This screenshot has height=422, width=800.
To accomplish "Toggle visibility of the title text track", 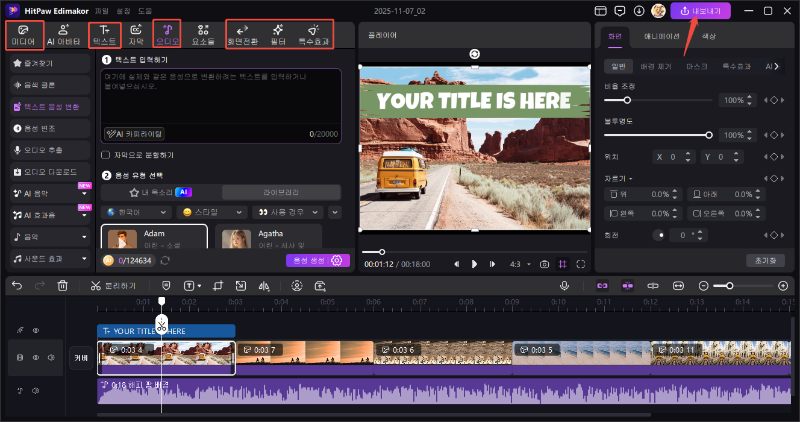I will (x=35, y=330).
